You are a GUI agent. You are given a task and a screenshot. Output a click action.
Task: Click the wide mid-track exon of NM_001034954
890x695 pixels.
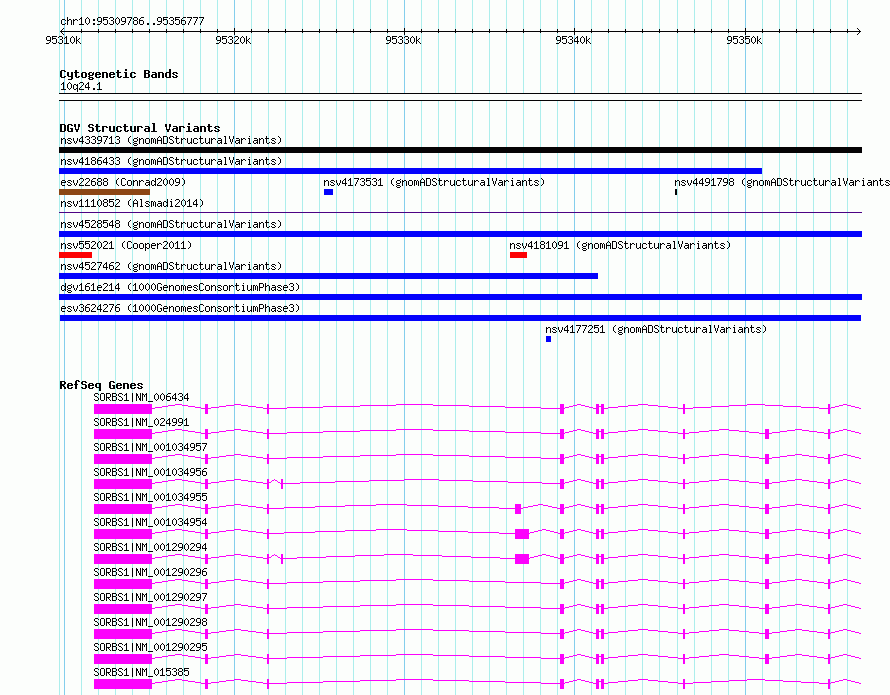(x=522, y=534)
